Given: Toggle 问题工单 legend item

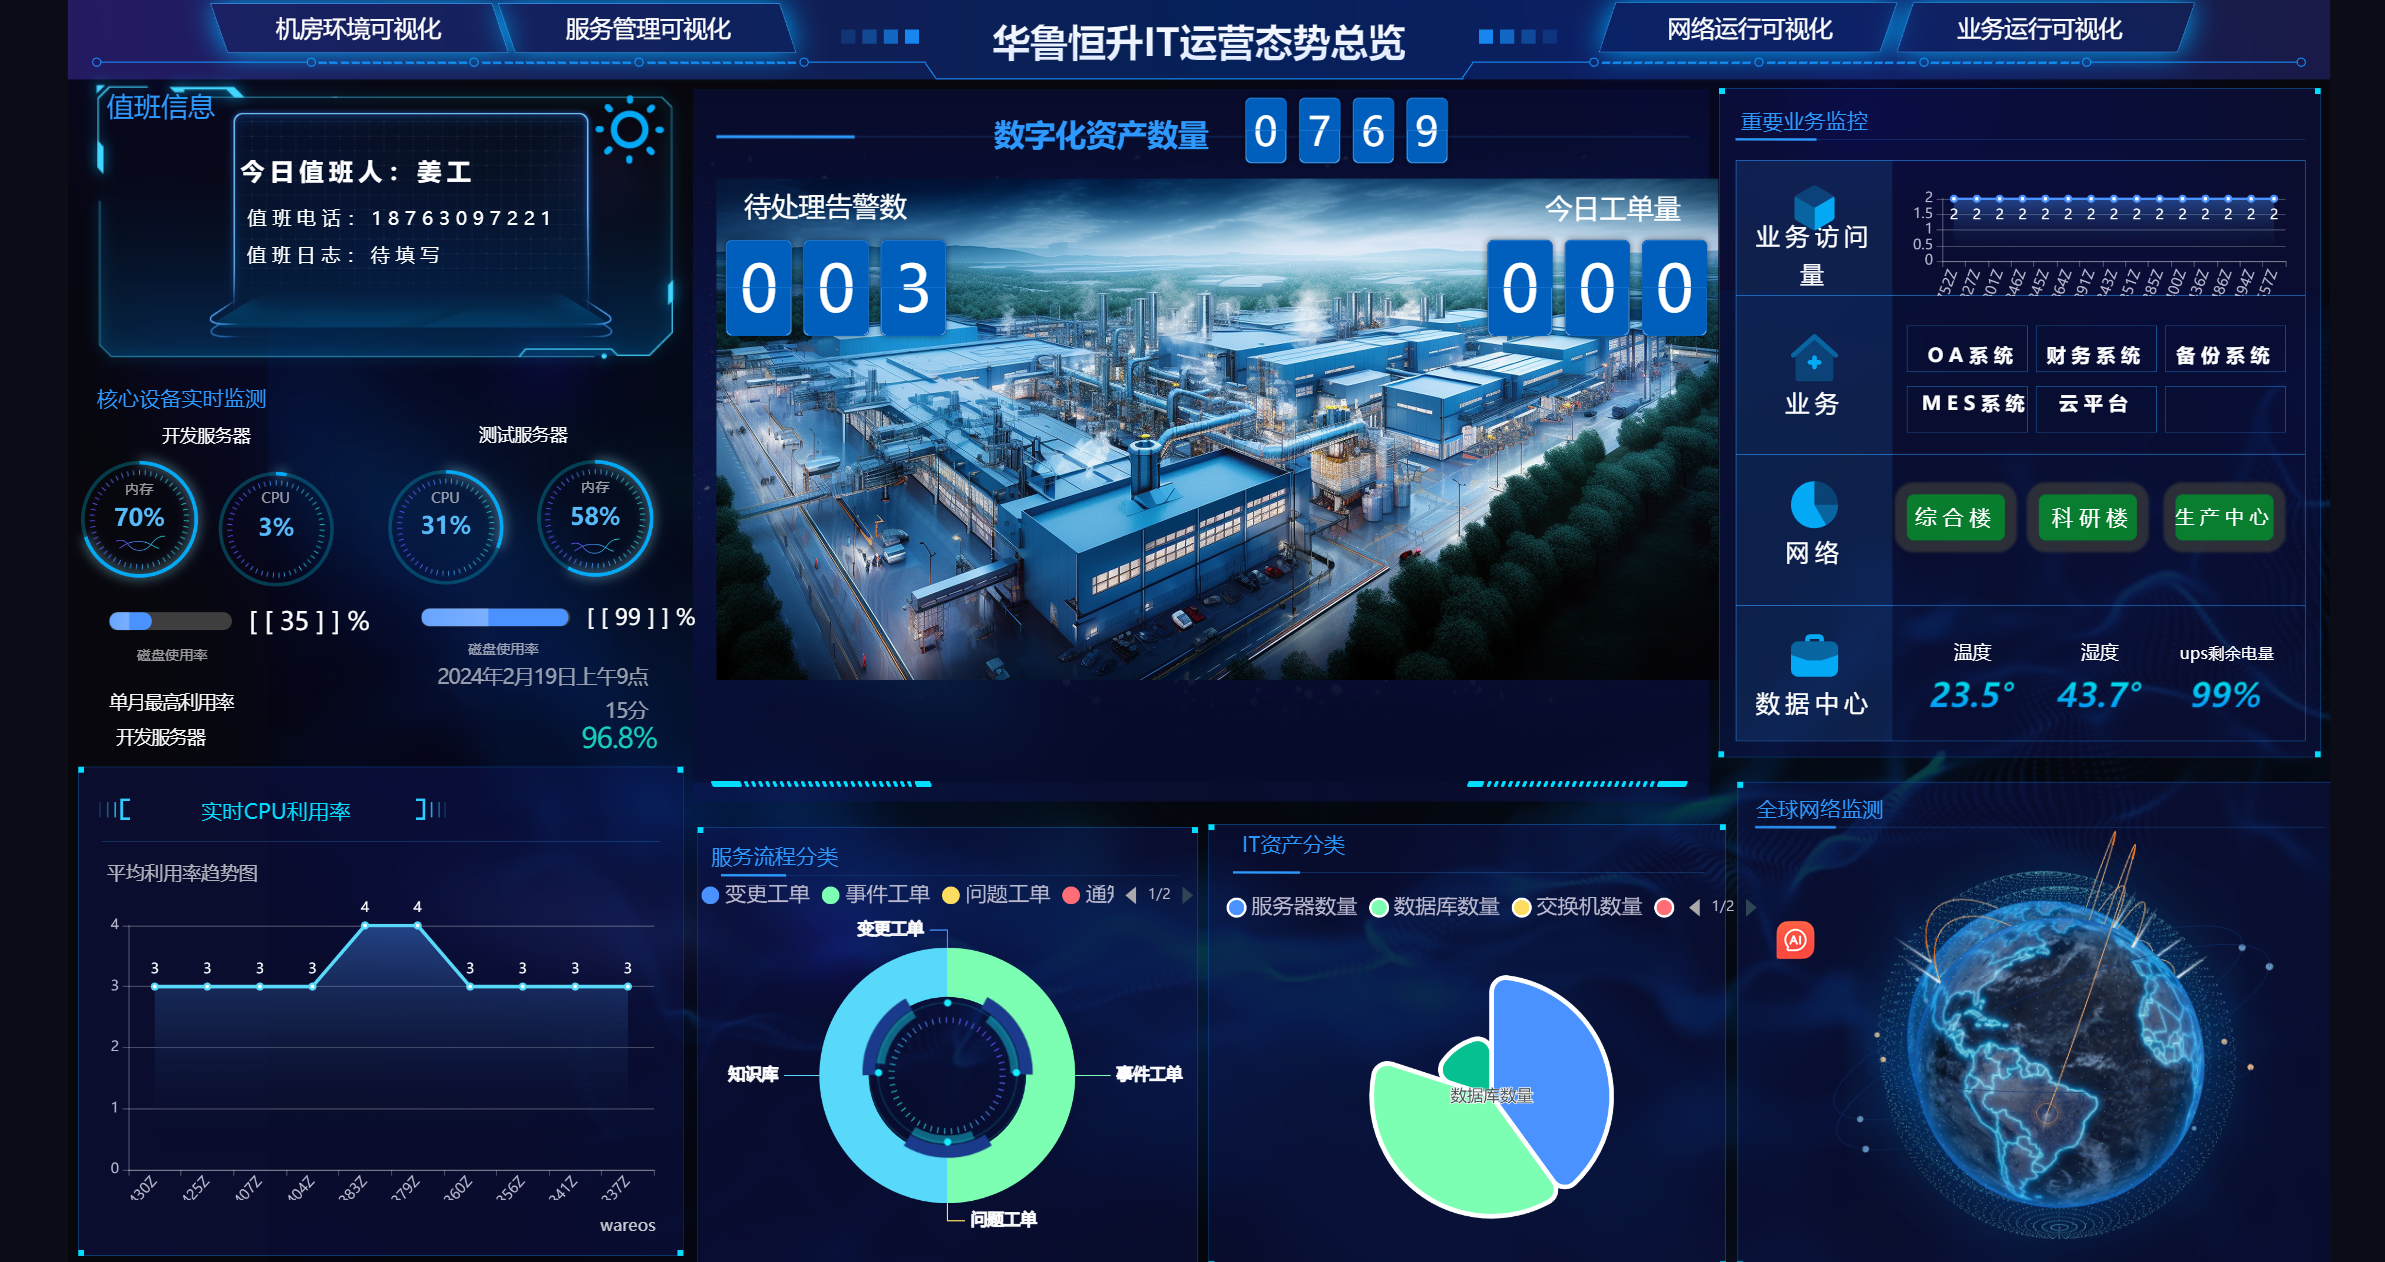Looking at the screenshot, I should 996,894.
